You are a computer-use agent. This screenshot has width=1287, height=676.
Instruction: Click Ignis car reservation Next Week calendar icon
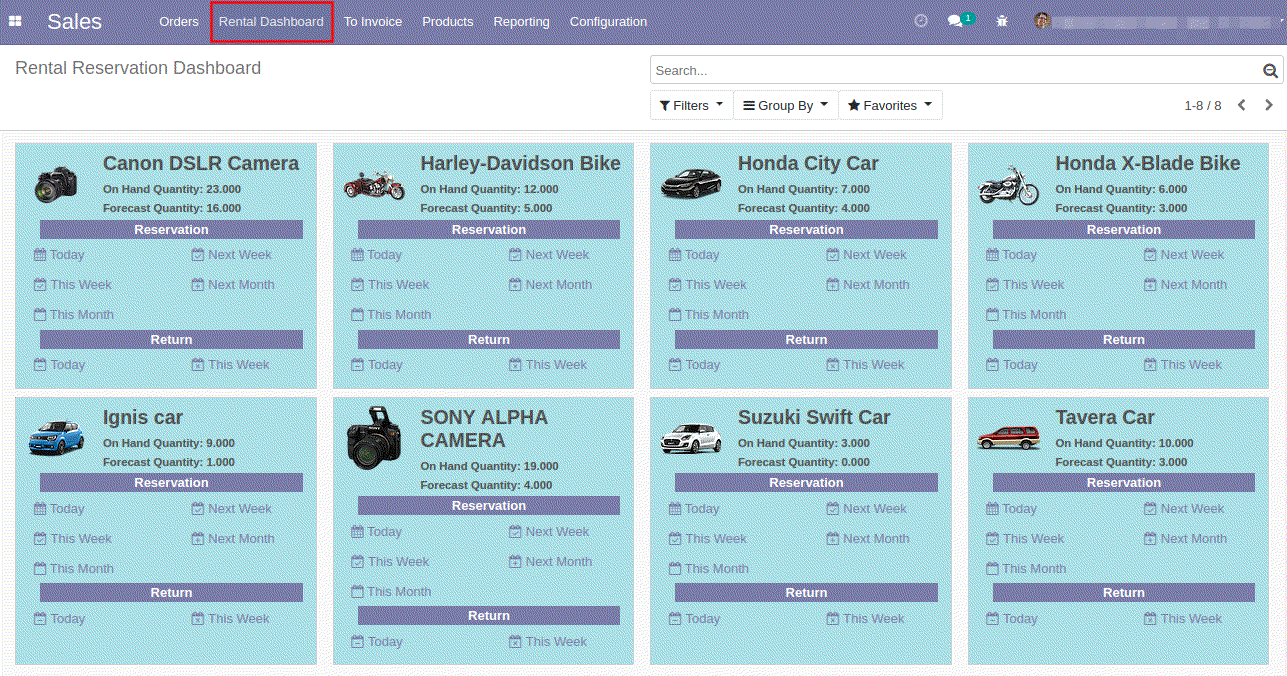[x=198, y=509]
